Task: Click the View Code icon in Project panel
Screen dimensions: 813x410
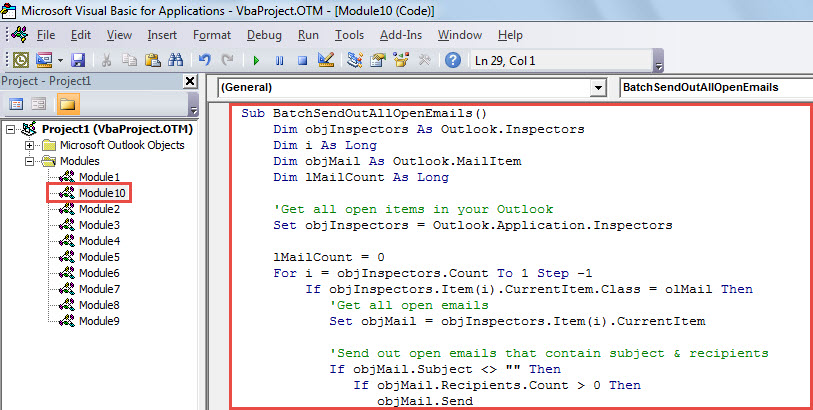Action: [17, 103]
